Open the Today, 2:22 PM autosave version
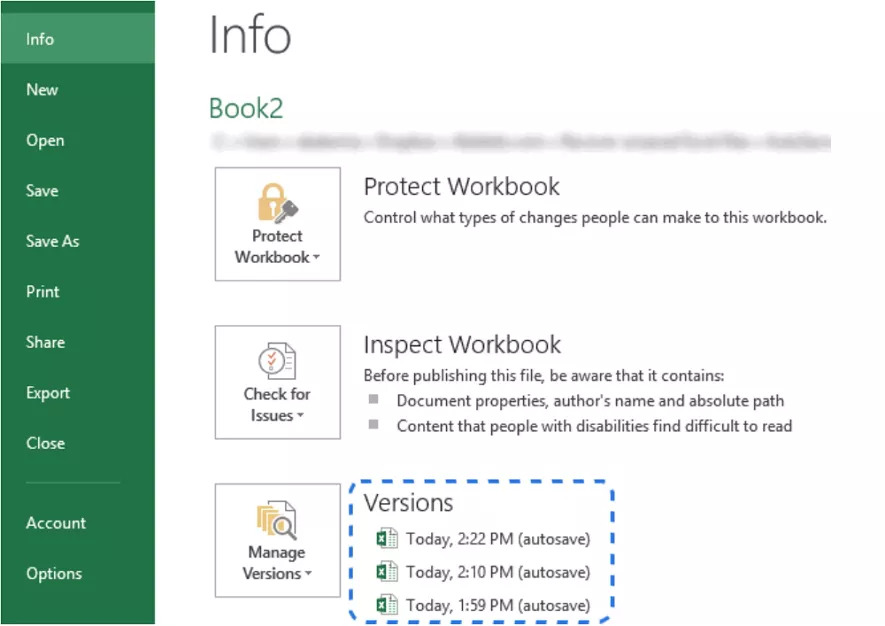Viewport: 885px width, 626px height. tap(497, 539)
